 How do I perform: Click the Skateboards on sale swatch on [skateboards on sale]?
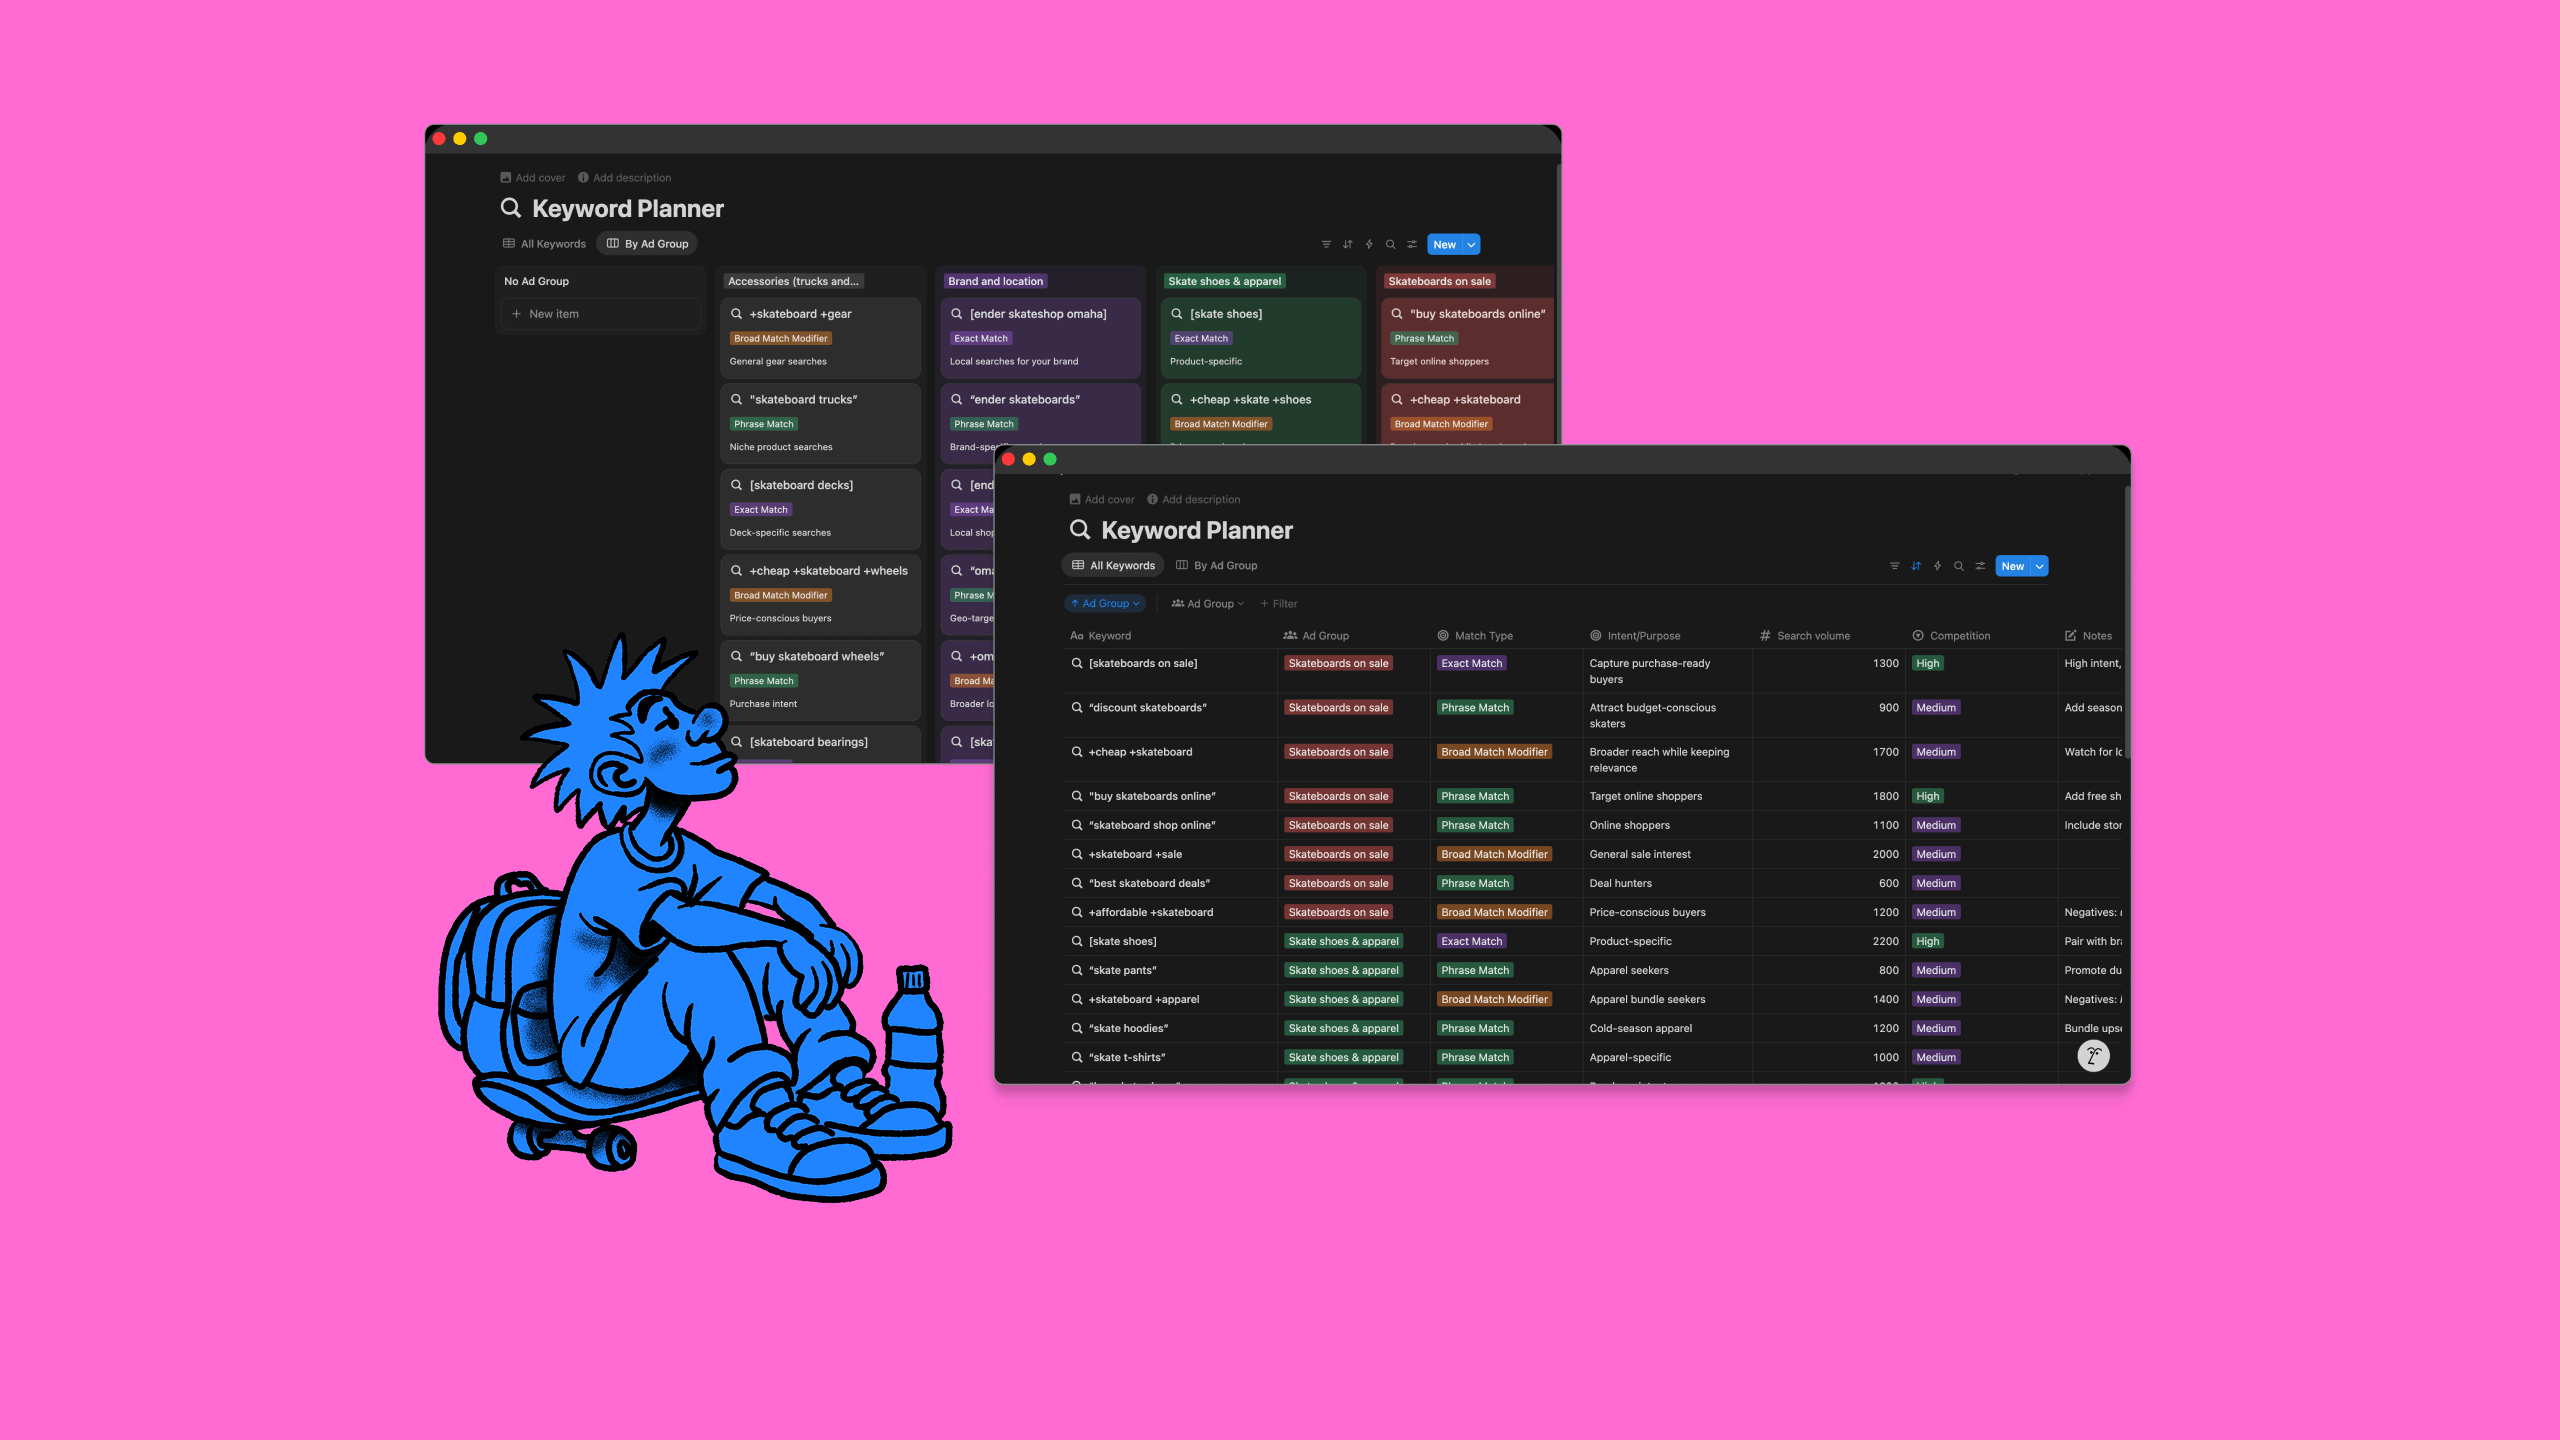pyautogui.click(x=1338, y=663)
